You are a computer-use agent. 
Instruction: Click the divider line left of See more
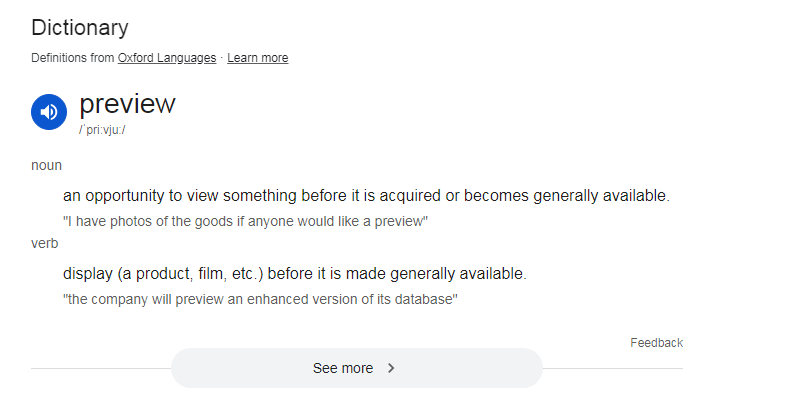click(100, 368)
